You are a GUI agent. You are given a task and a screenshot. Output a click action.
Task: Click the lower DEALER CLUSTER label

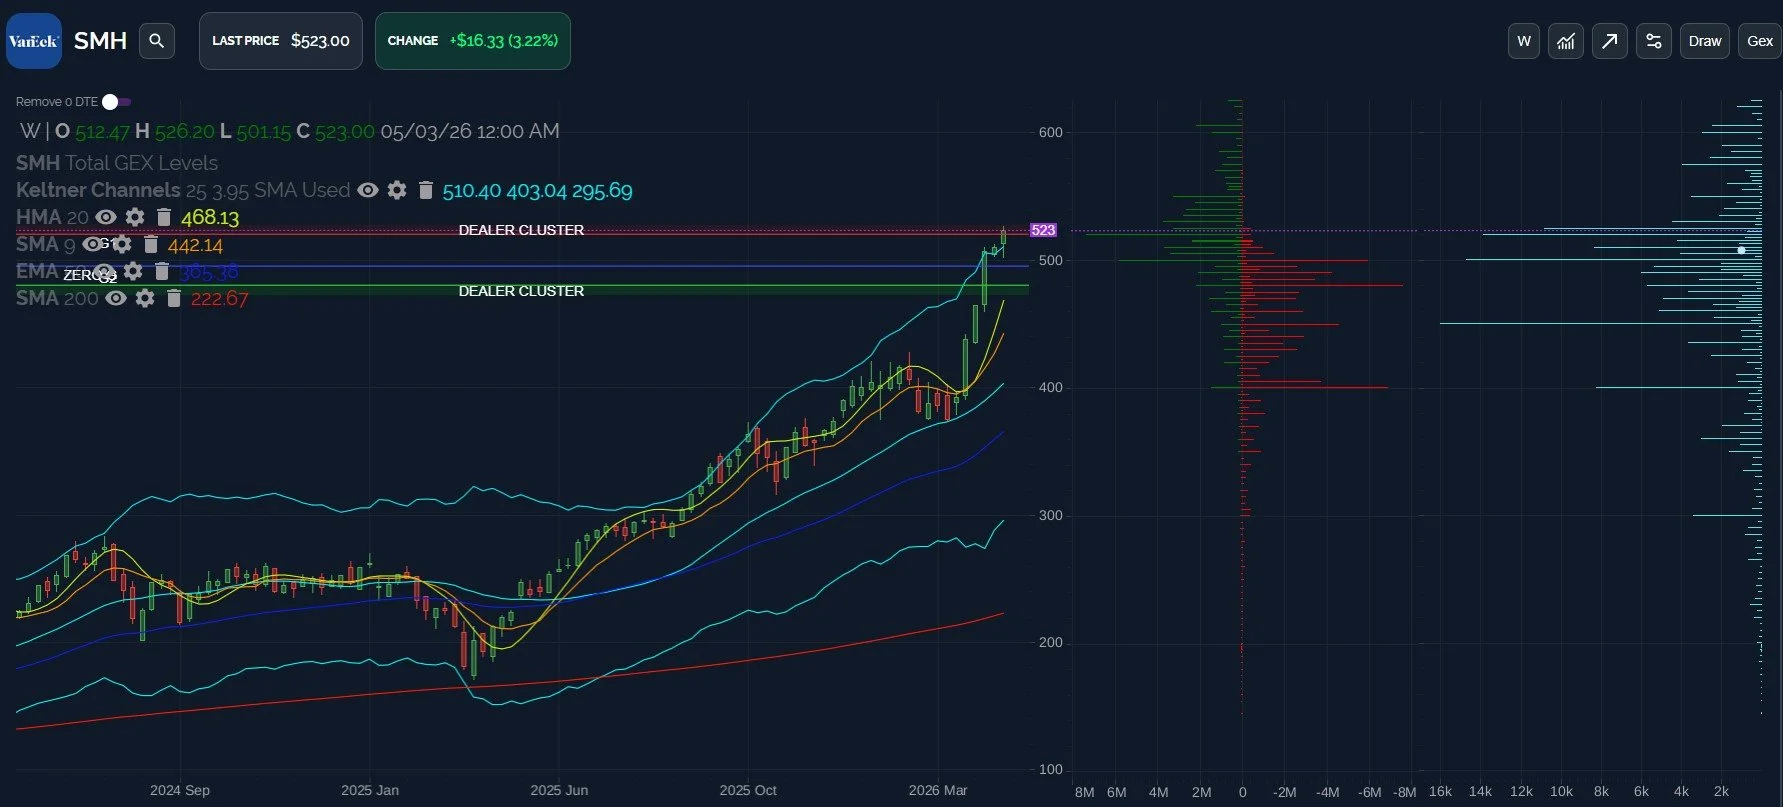pos(521,291)
